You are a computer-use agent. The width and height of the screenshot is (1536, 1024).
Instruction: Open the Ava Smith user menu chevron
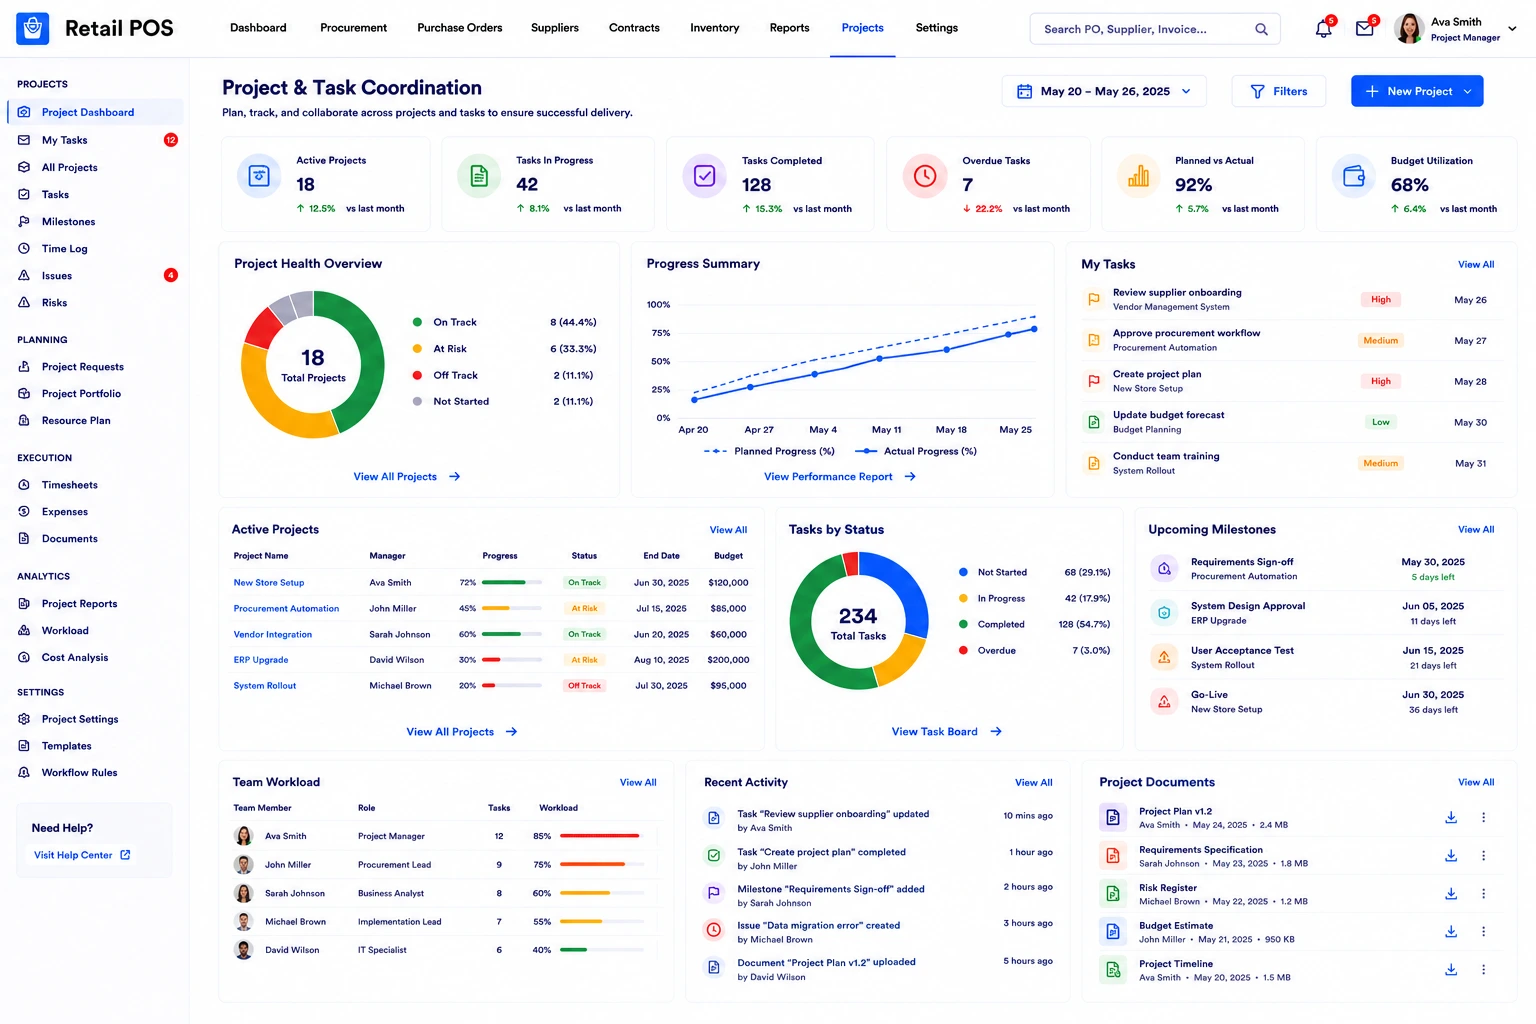pos(1512,29)
